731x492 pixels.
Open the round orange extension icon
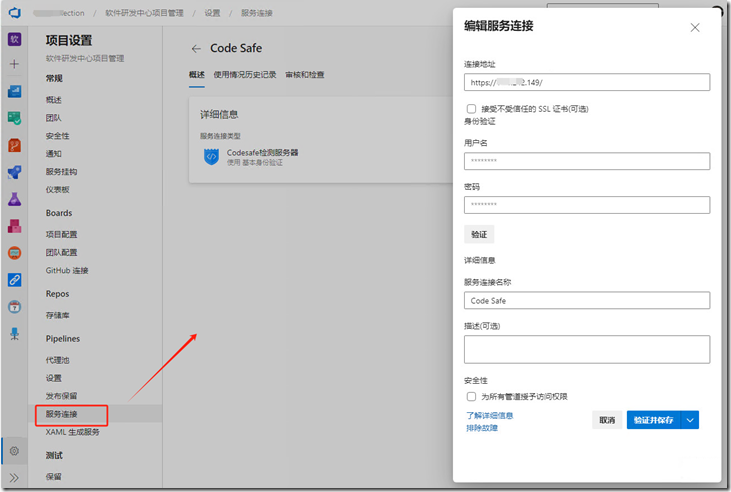pyautogui.click(x=14, y=253)
